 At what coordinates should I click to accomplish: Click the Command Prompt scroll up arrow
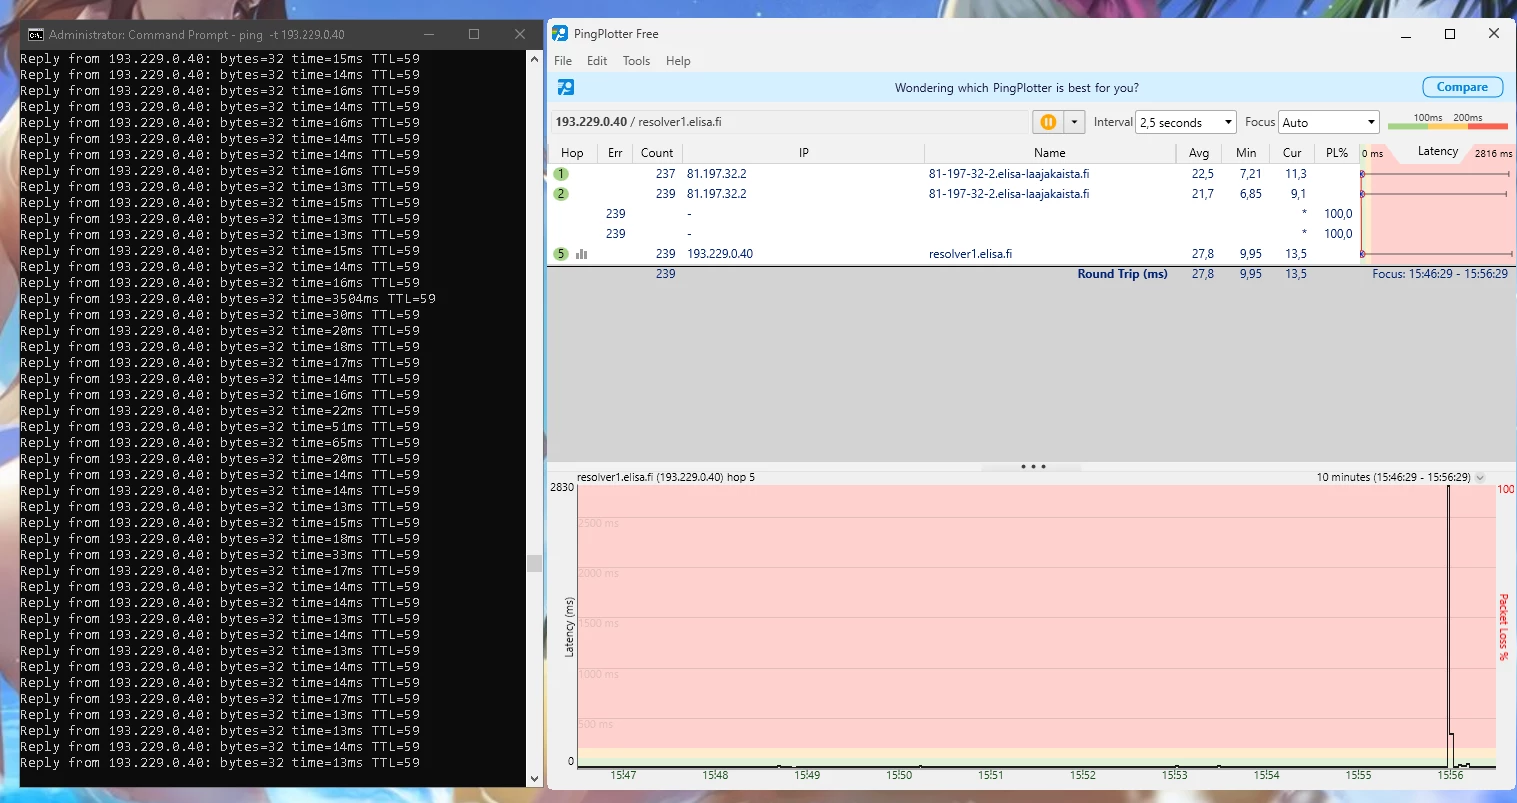pyautogui.click(x=534, y=59)
